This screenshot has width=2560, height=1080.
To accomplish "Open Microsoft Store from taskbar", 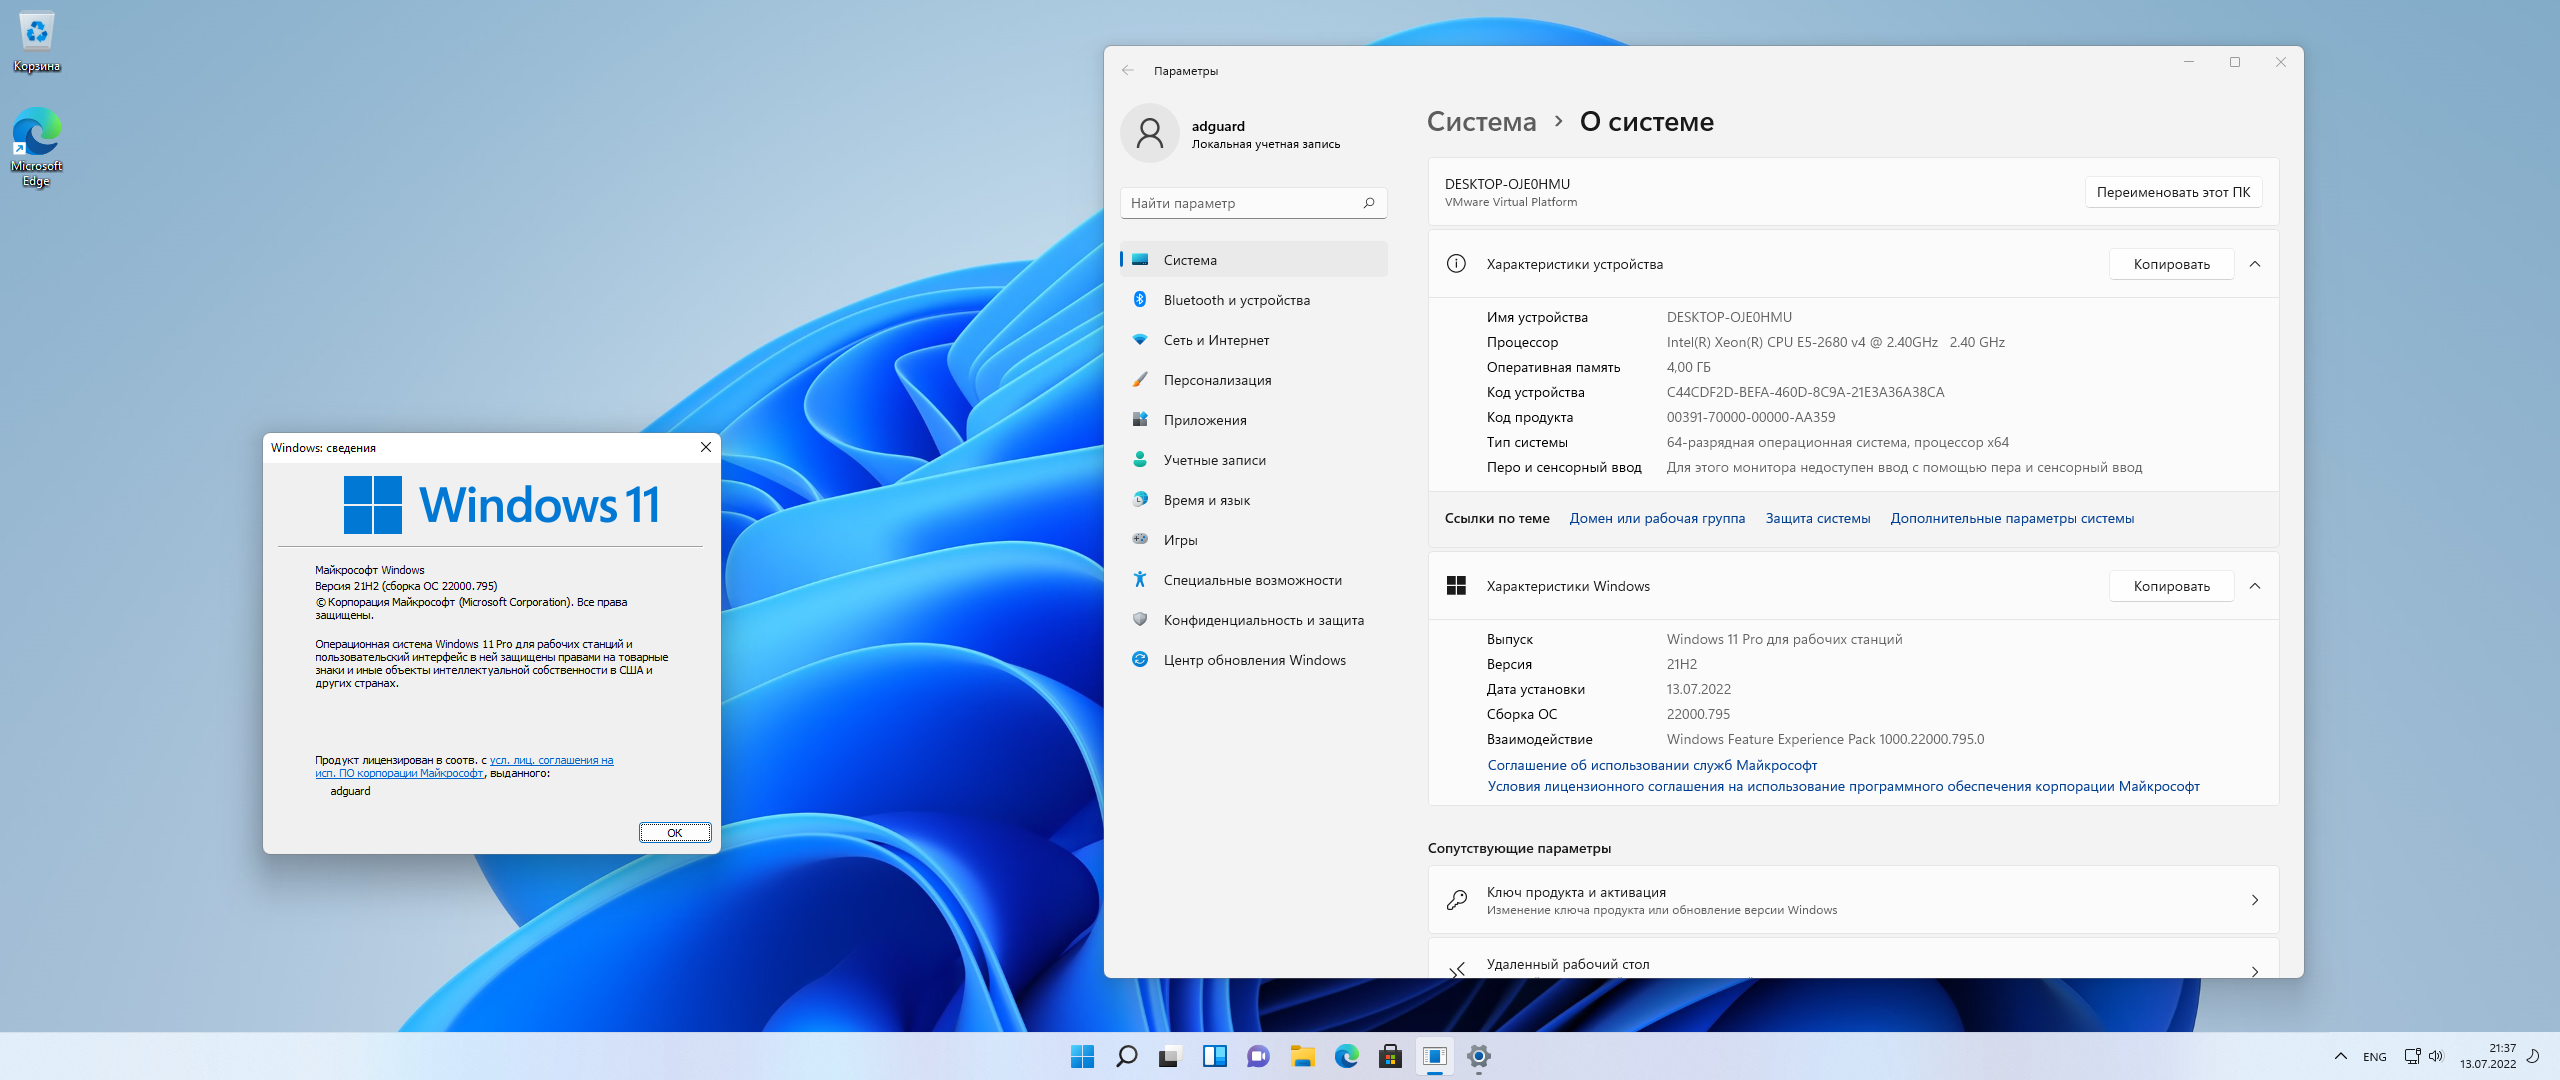I will pos(1390,1056).
